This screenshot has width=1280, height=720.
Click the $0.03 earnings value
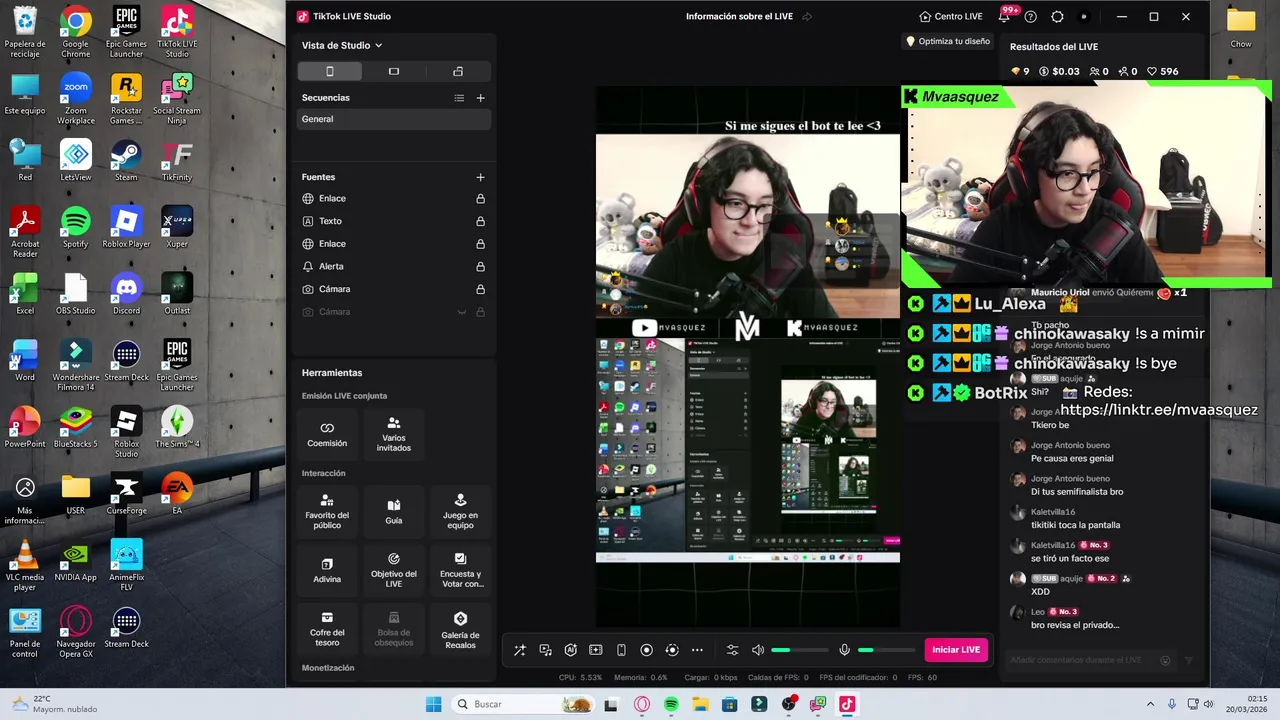[x=1059, y=71]
